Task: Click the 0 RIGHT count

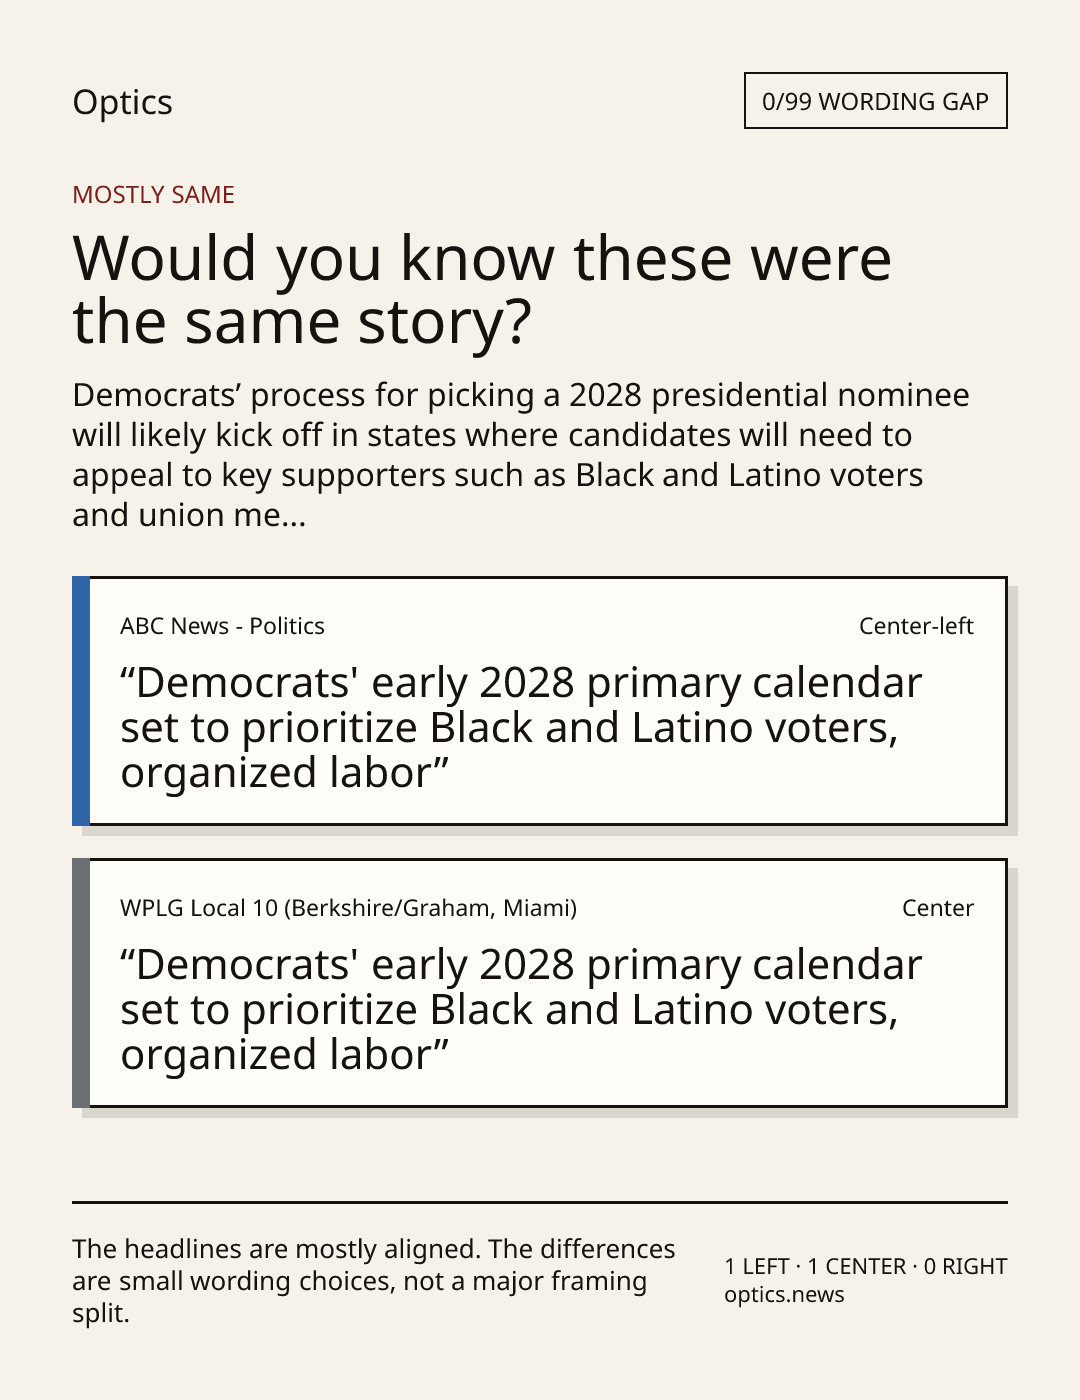Action: click(x=965, y=1266)
